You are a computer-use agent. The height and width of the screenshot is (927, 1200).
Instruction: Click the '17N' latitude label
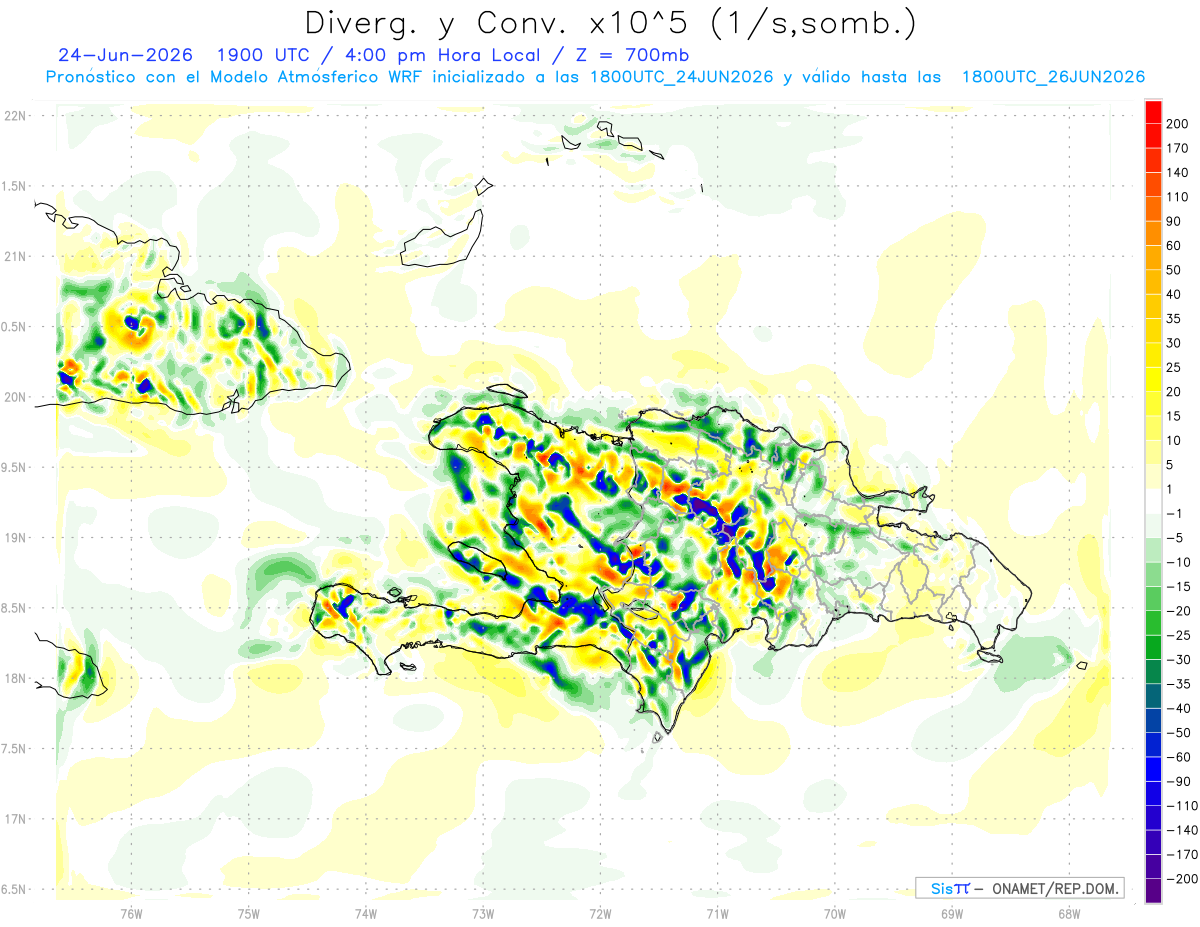tap(14, 819)
